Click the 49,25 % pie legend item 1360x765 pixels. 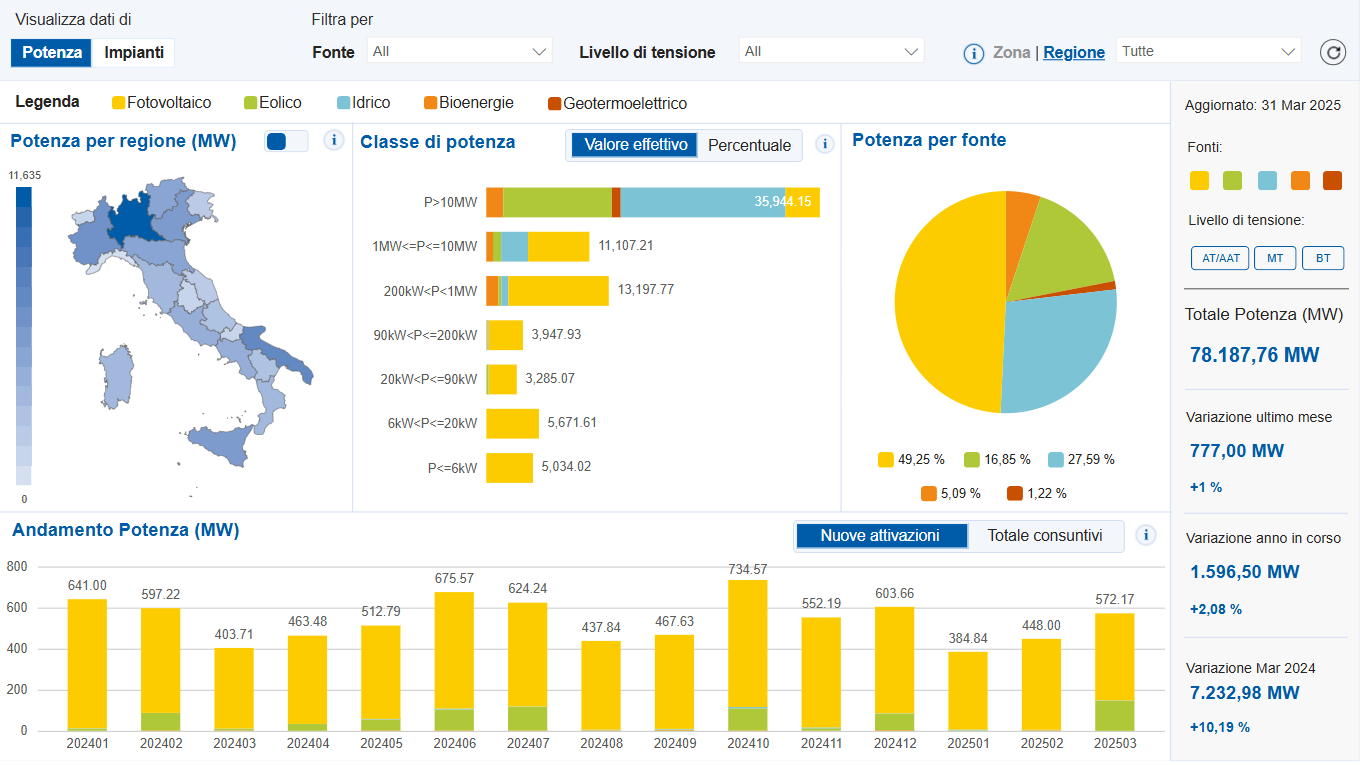(x=911, y=460)
